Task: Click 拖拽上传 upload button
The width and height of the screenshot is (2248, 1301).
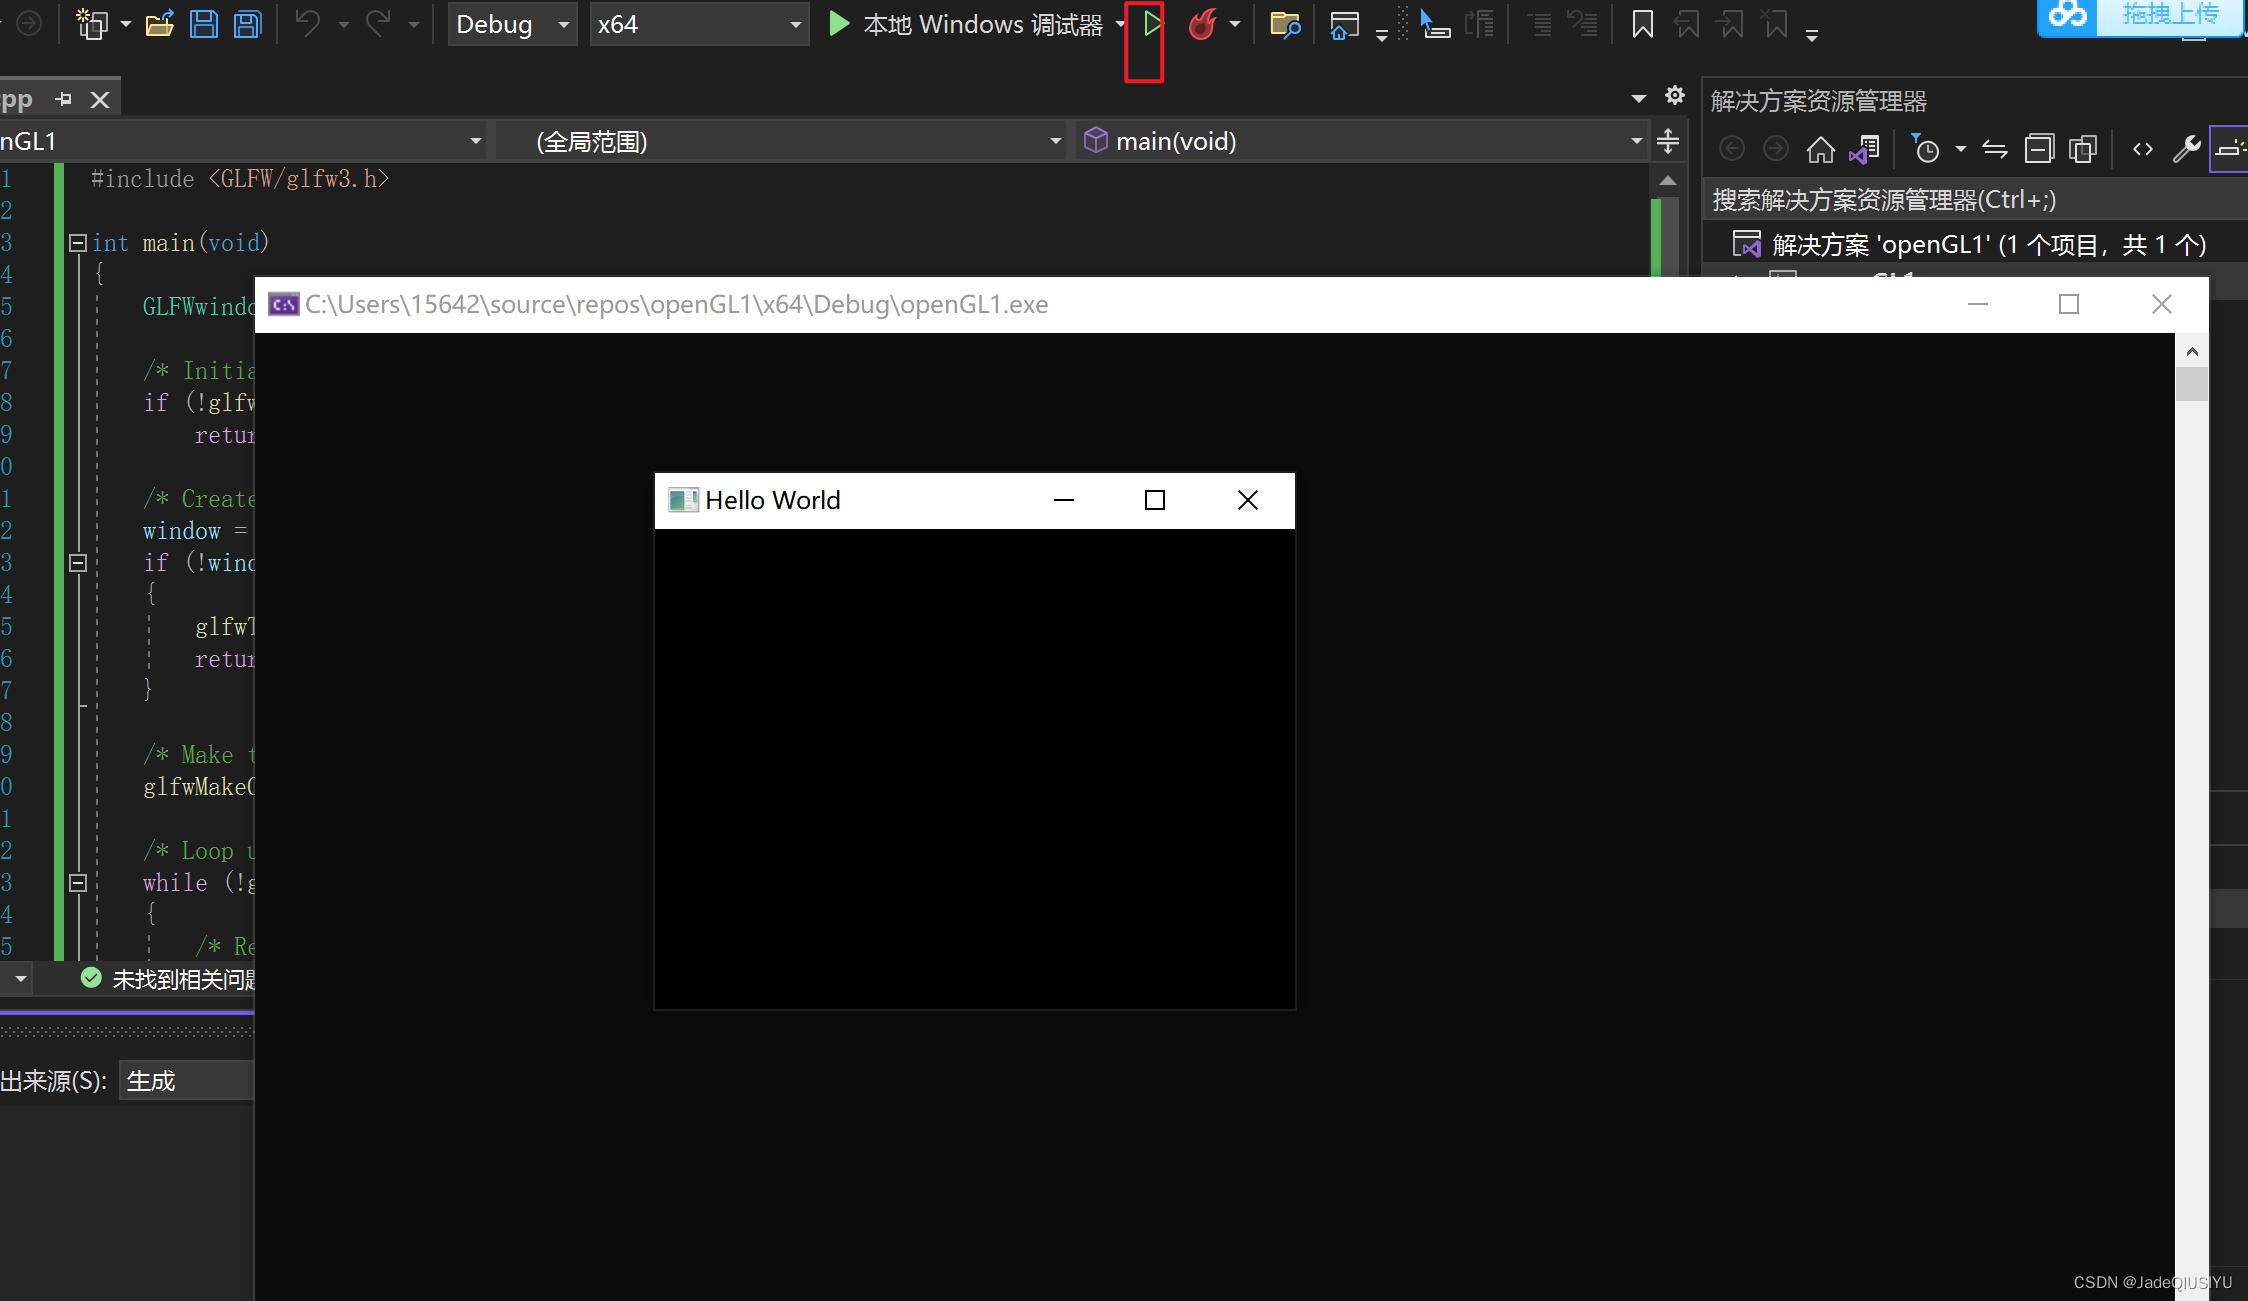Action: pyautogui.click(x=2170, y=15)
